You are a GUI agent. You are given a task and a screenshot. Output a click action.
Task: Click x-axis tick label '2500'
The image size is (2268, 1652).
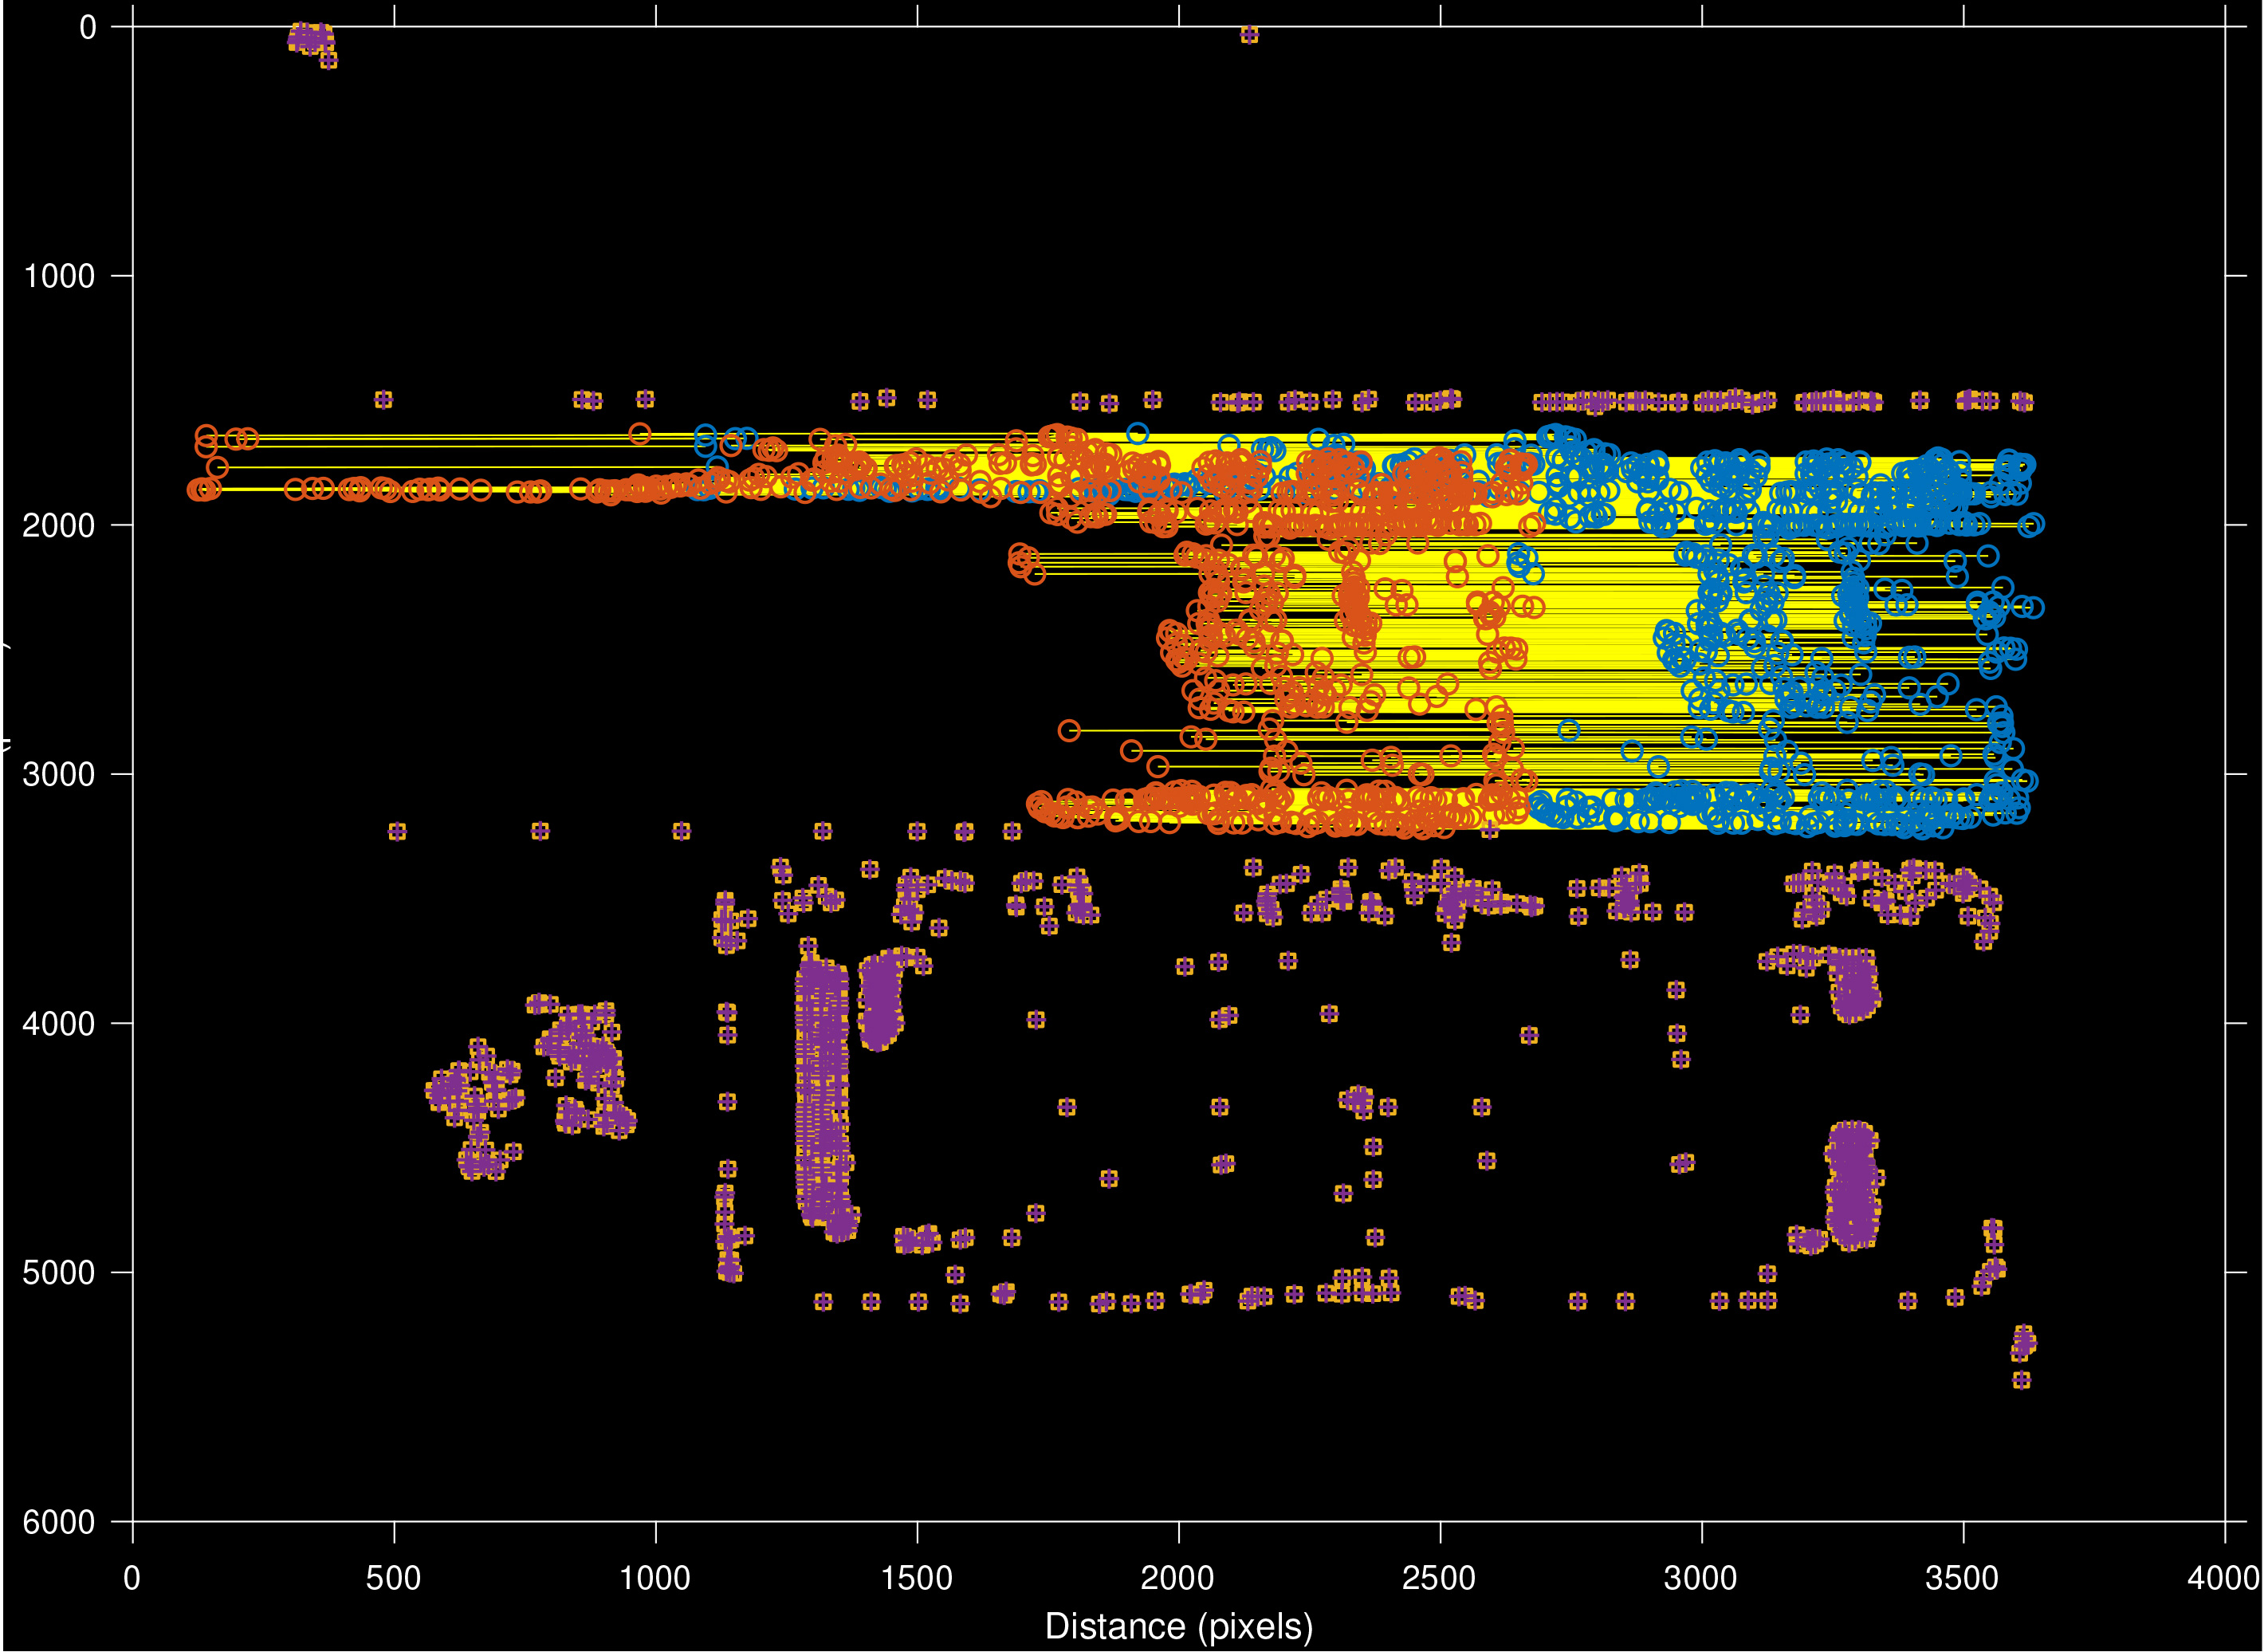[x=1439, y=1579]
